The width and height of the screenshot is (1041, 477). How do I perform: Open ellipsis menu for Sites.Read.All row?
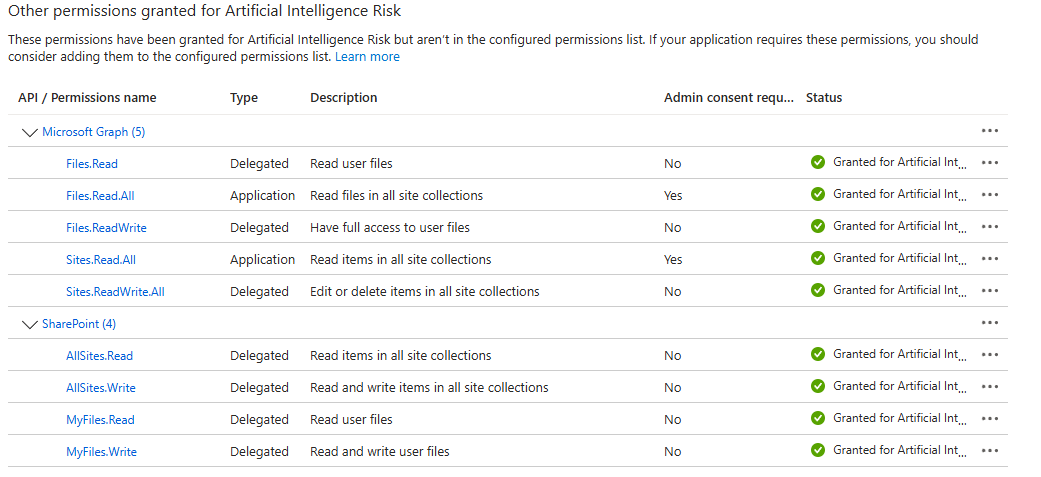990,259
